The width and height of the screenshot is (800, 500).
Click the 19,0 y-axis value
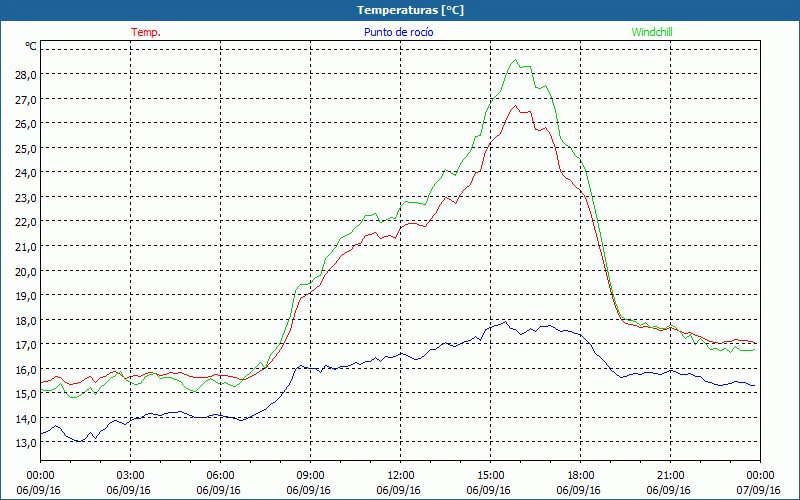(x=26, y=296)
